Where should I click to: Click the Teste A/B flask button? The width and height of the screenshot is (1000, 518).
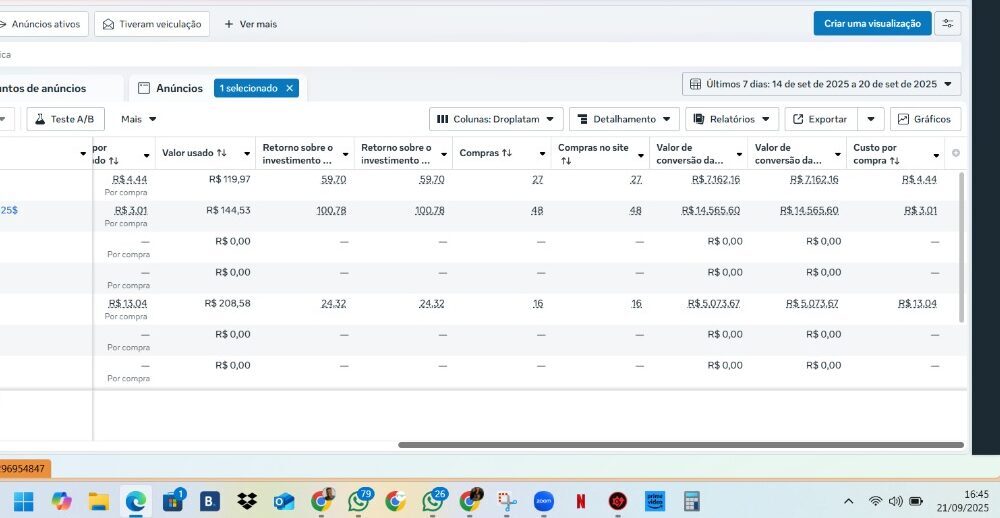coord(65,119)
